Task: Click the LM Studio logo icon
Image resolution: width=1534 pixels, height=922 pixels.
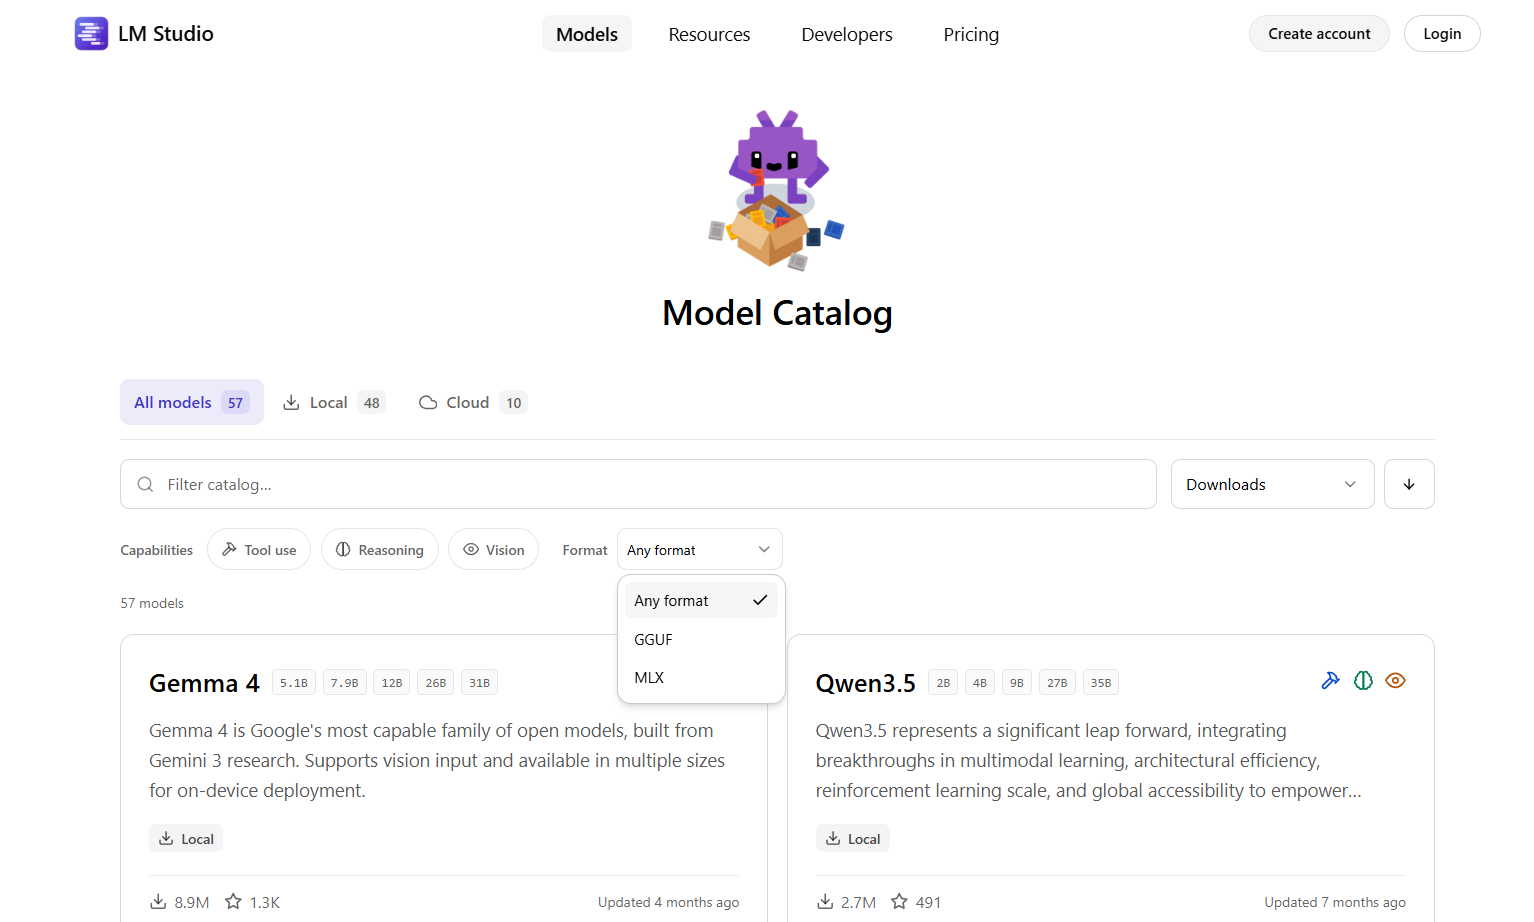Action: [91, 34]
